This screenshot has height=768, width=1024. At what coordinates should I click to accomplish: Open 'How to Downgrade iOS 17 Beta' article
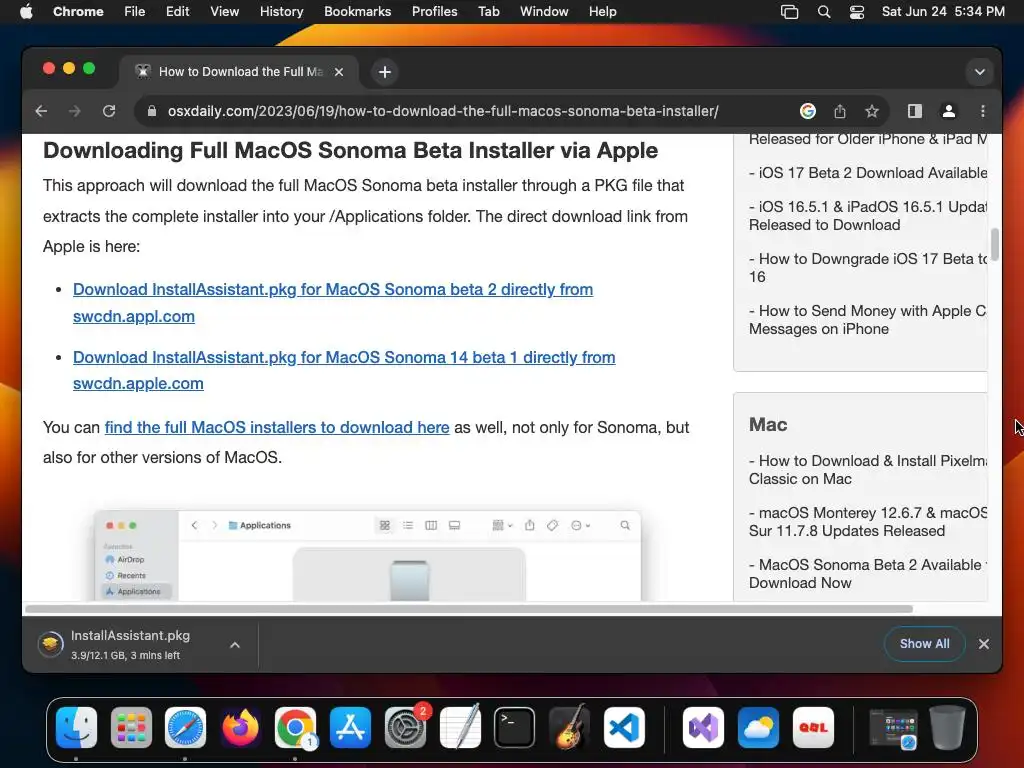coord(868,268)
